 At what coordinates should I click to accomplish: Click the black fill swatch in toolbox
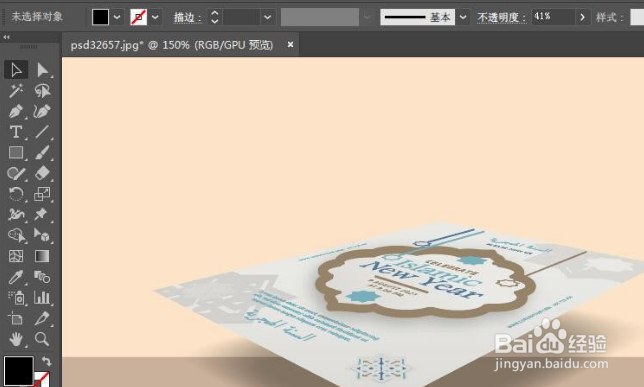(x=18, y=371)
